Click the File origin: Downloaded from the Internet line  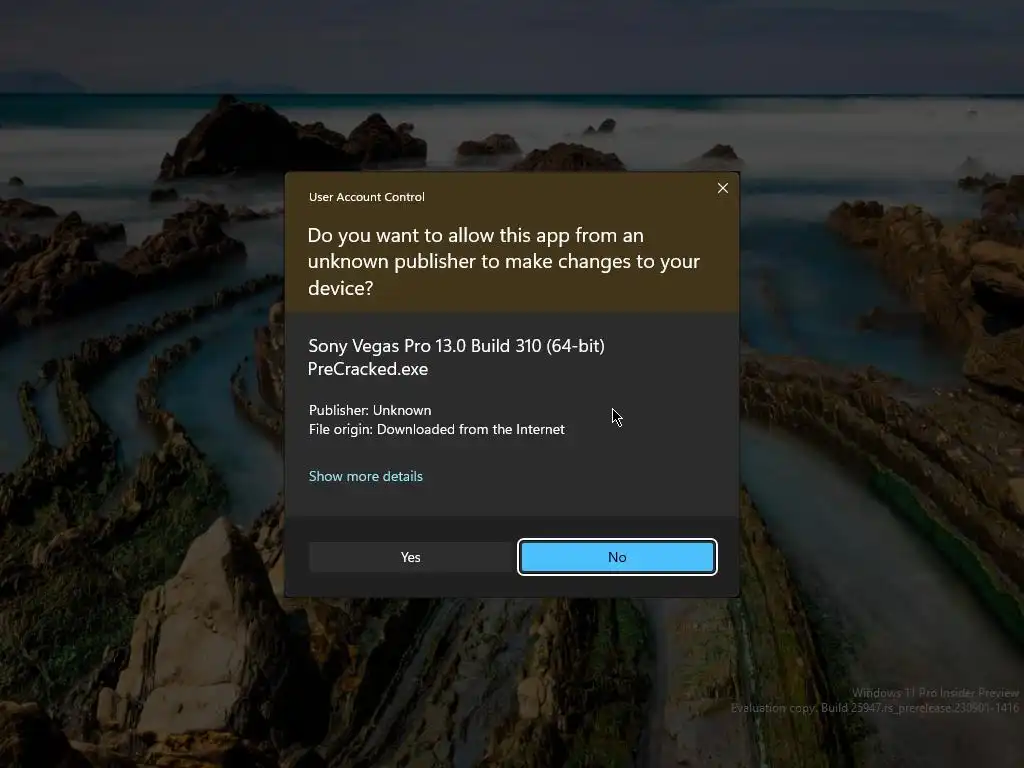click(x=436, y=429)
